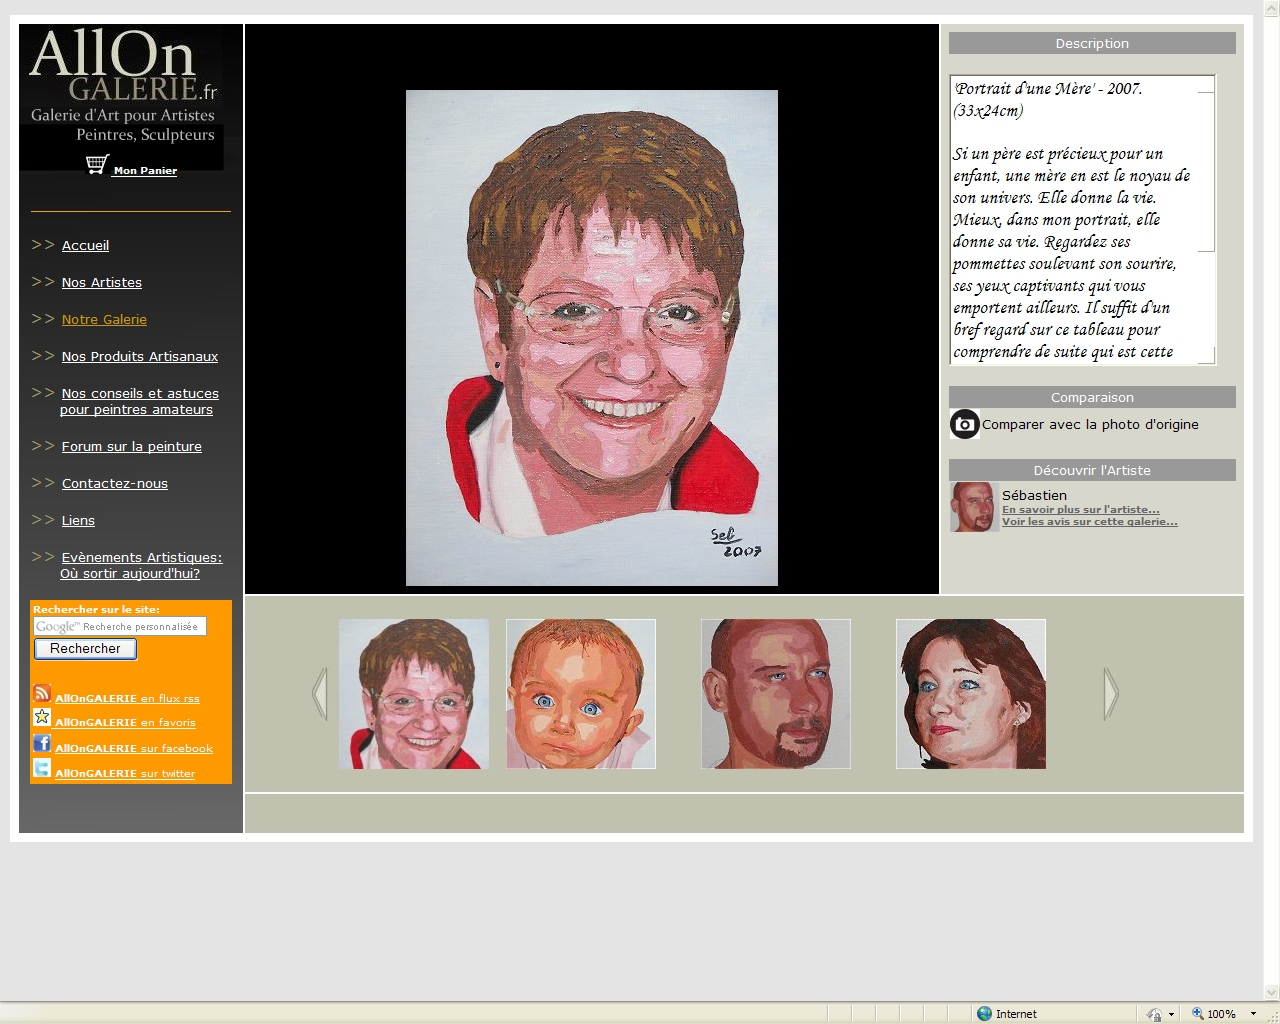Open the browser zoom level dropdown

tap(1253, 1014)
